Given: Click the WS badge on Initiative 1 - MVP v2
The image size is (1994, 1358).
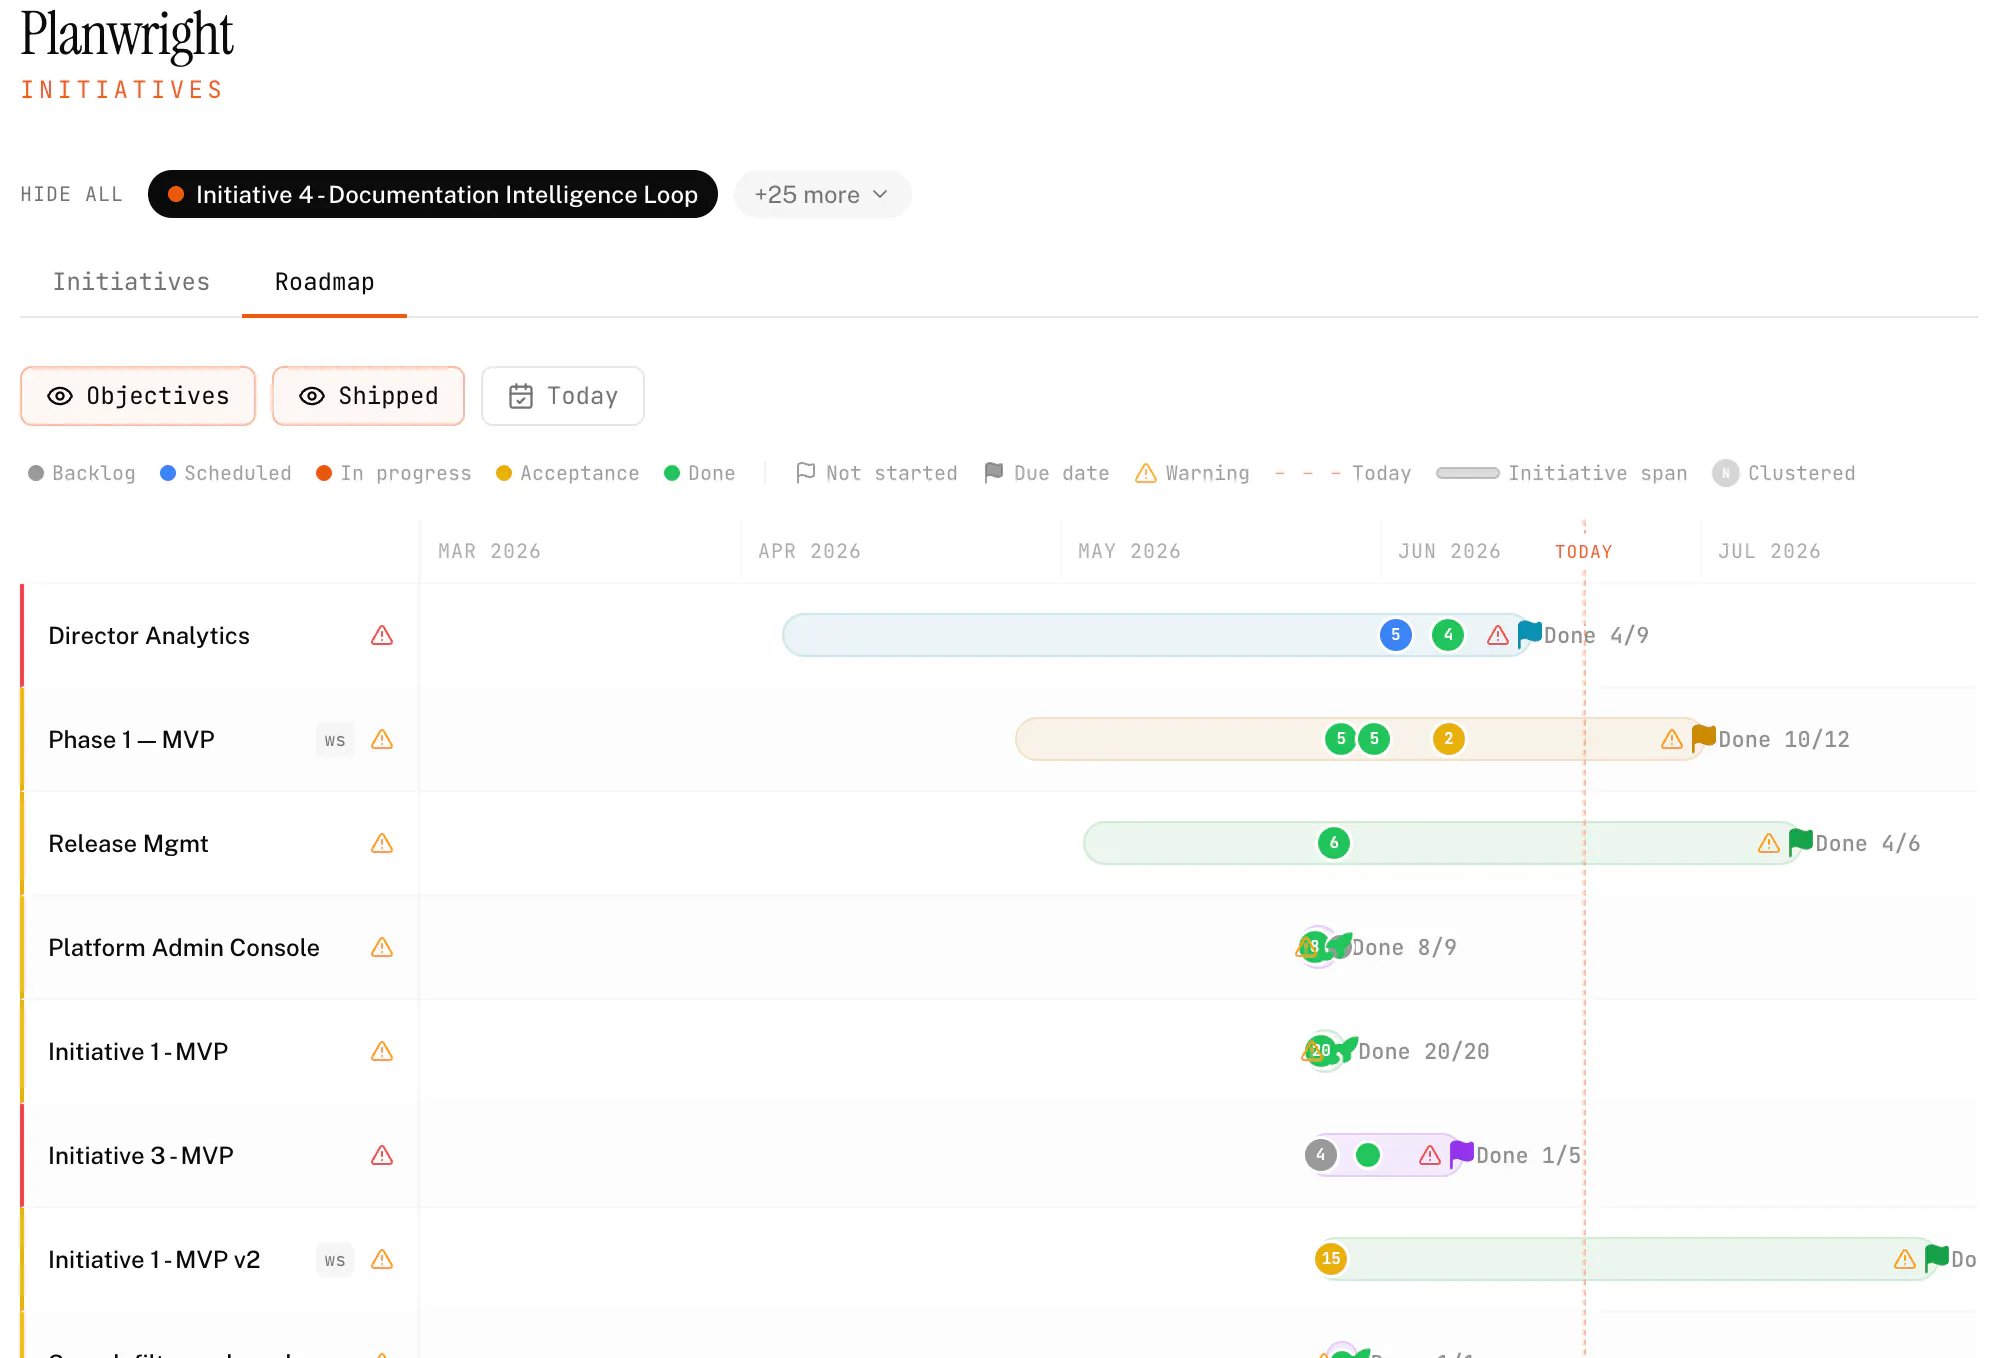Looking at the screenshot, I should [335, 1260].
